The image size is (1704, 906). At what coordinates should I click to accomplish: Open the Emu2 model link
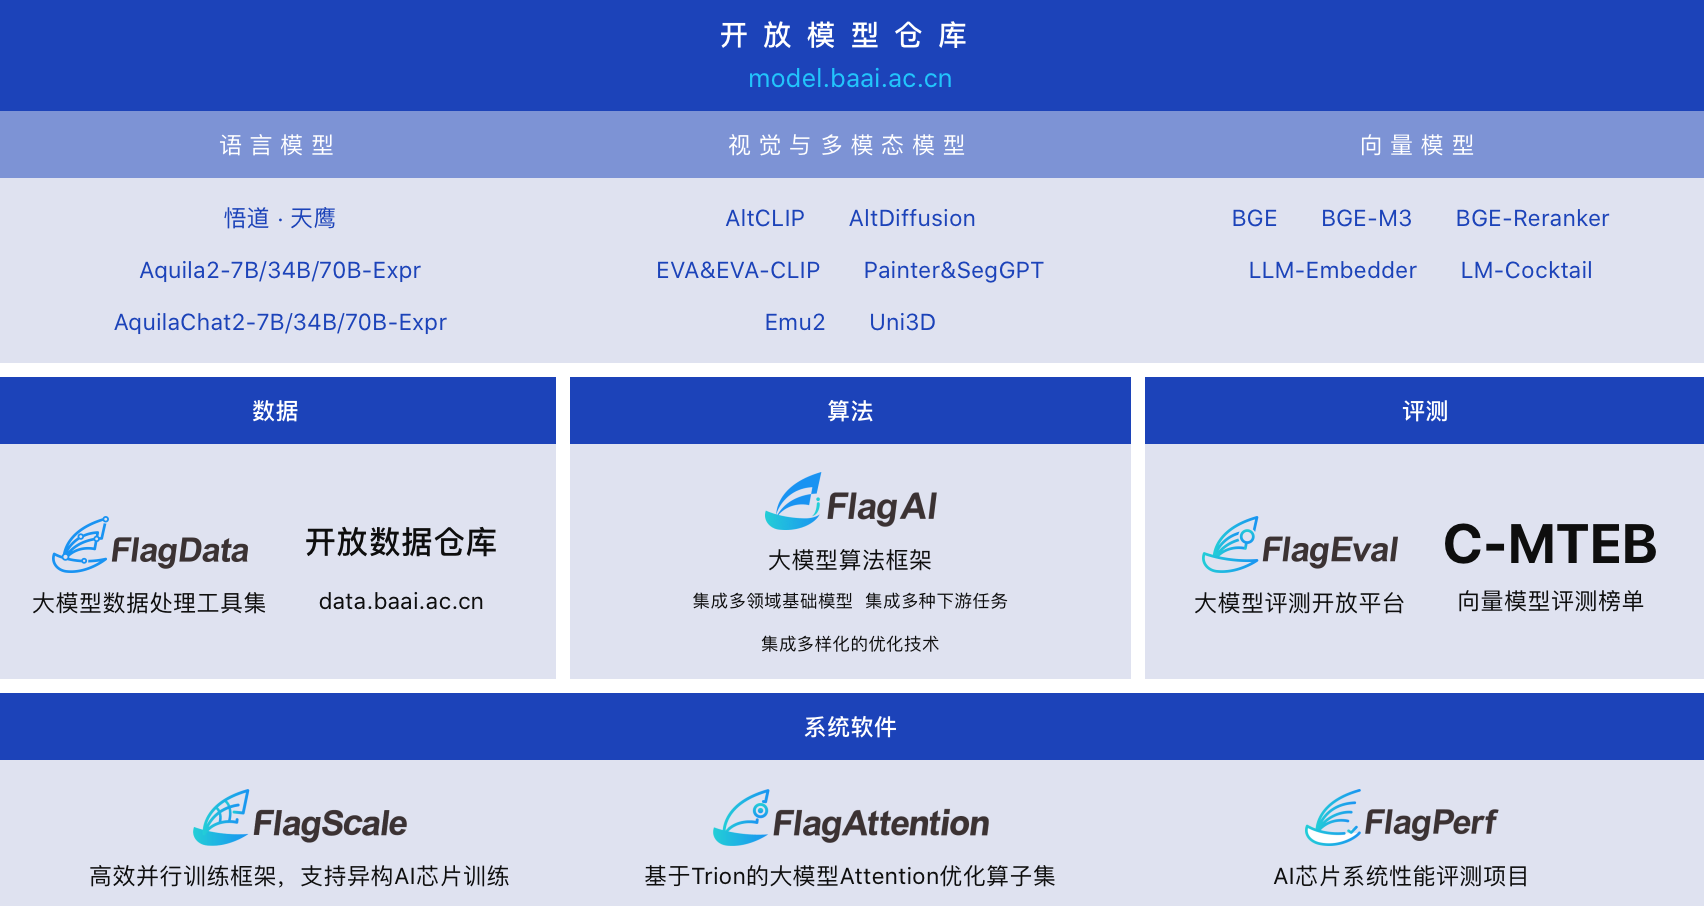click(x=795, y=322)
